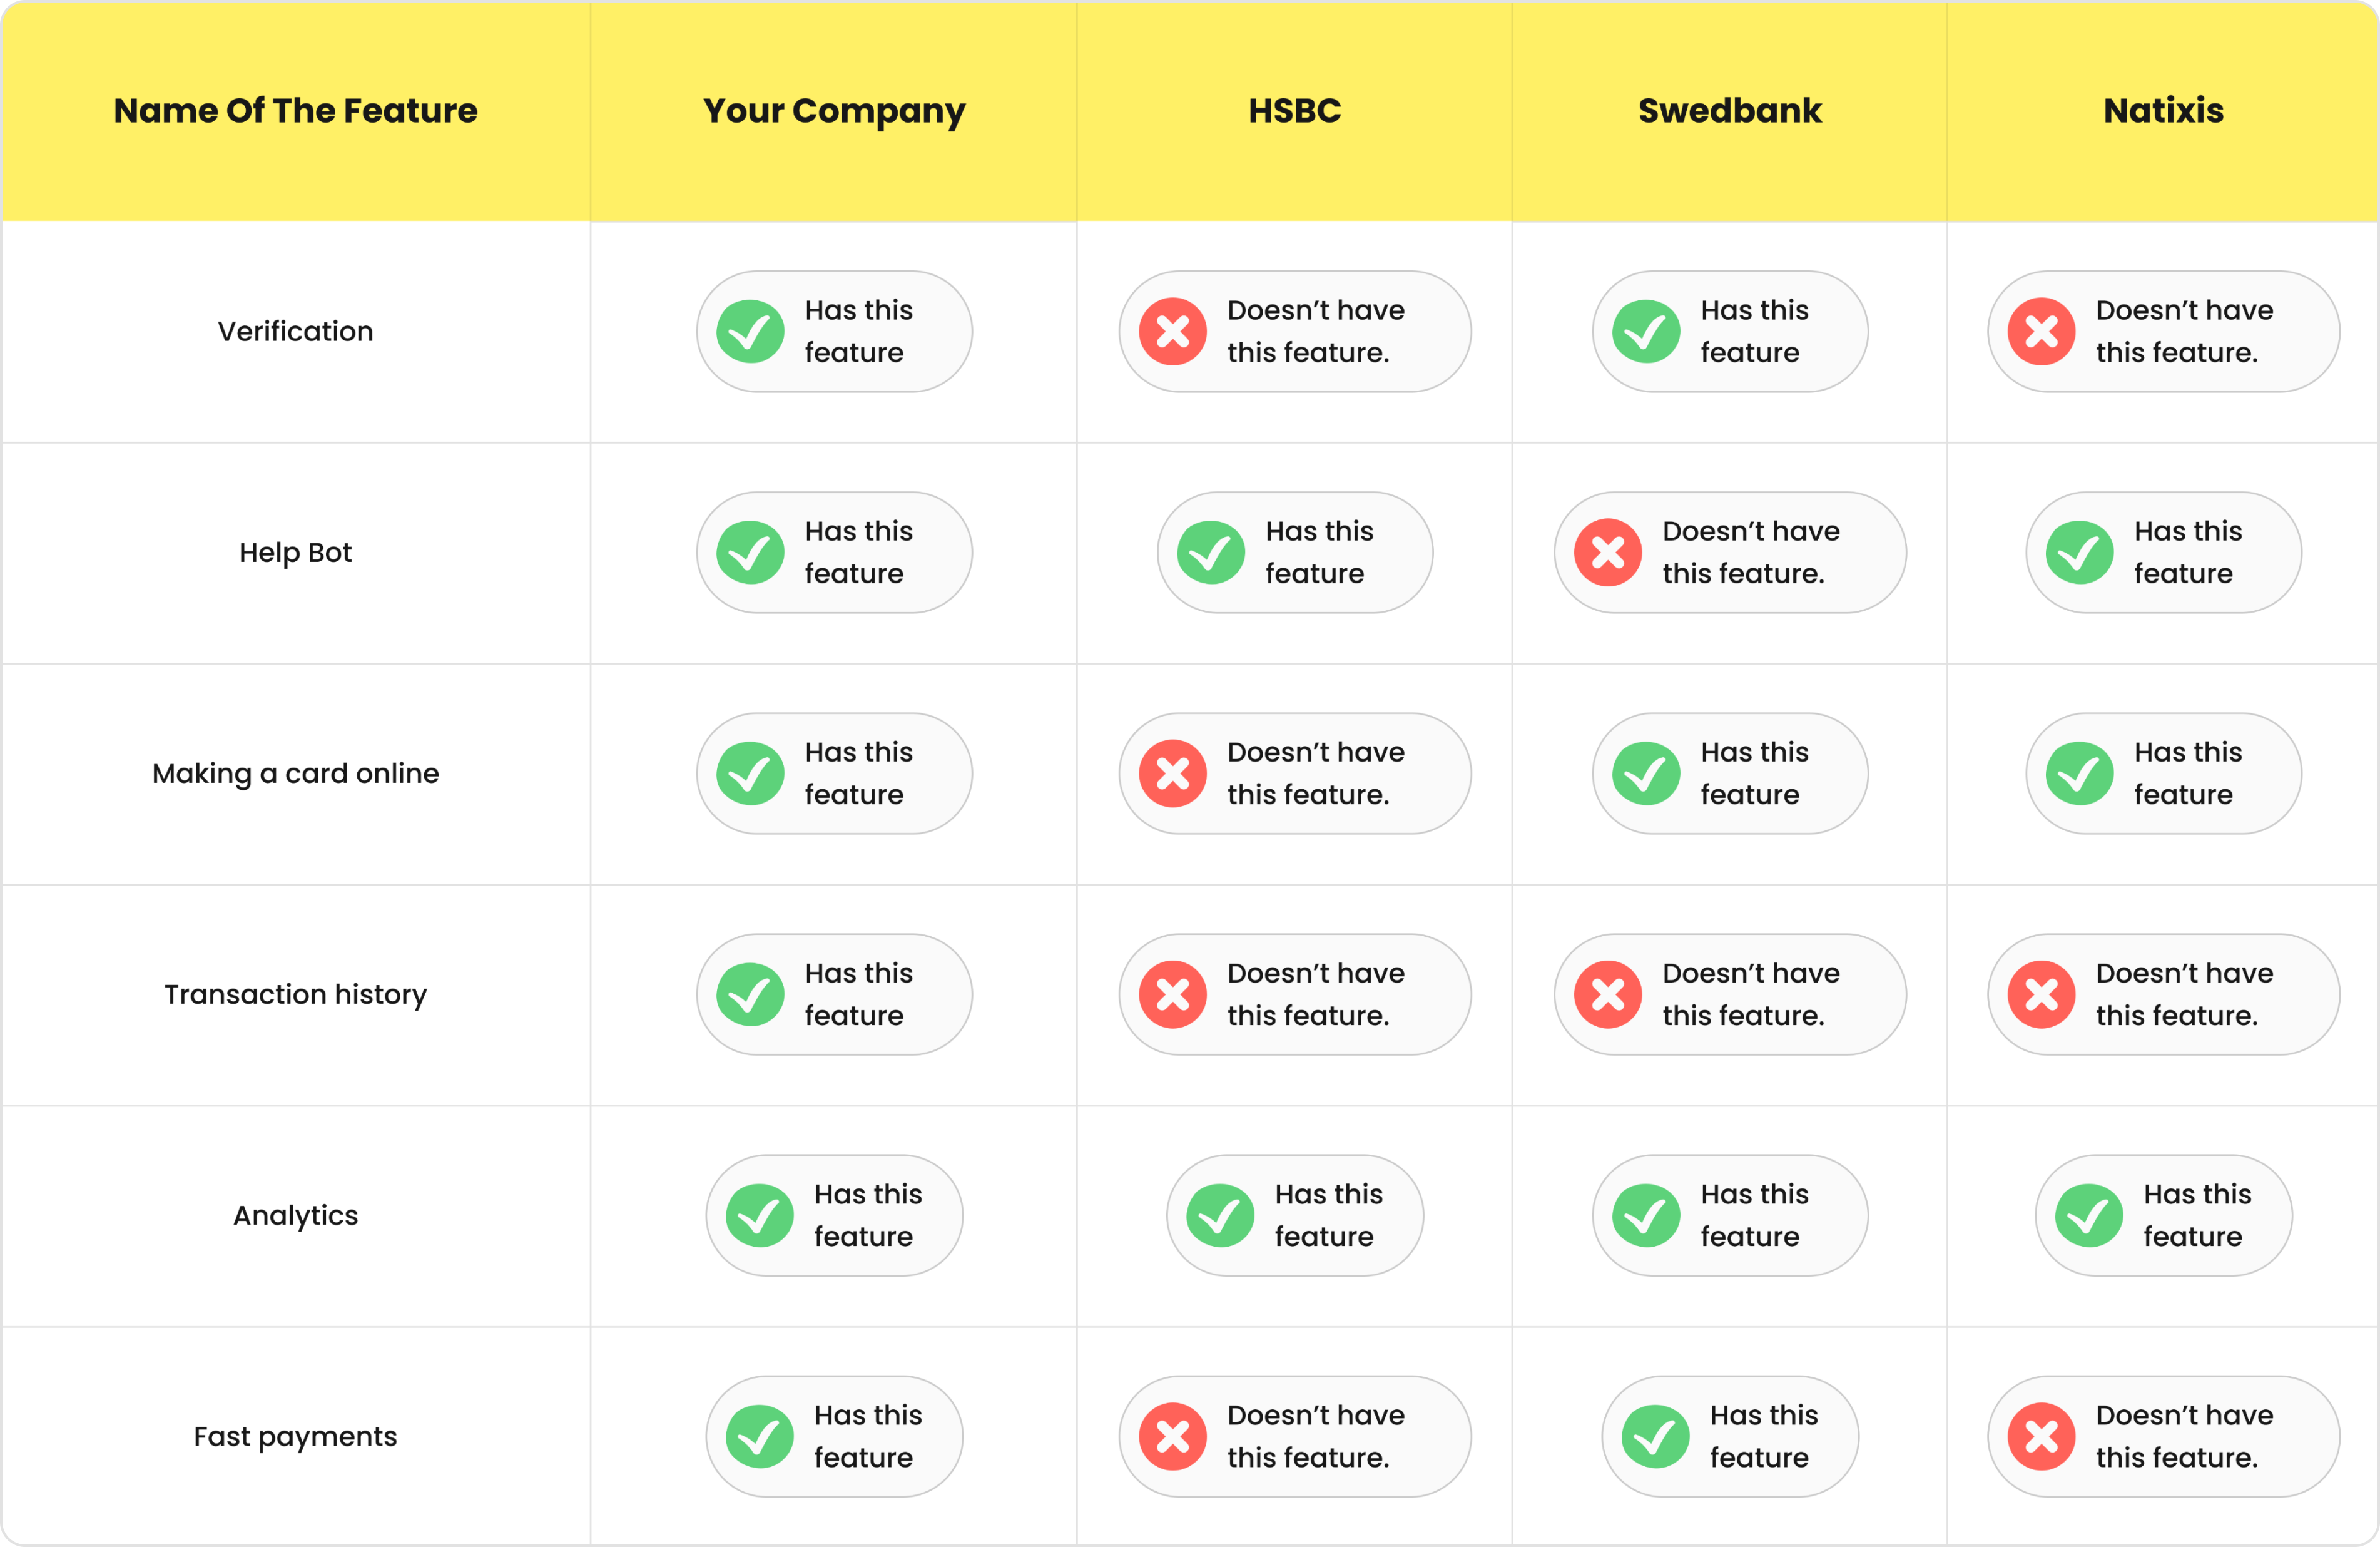
Task: Click 'Has this feature' text in Natixis Help Bot cell
Action: click(x=2188, y=552)
